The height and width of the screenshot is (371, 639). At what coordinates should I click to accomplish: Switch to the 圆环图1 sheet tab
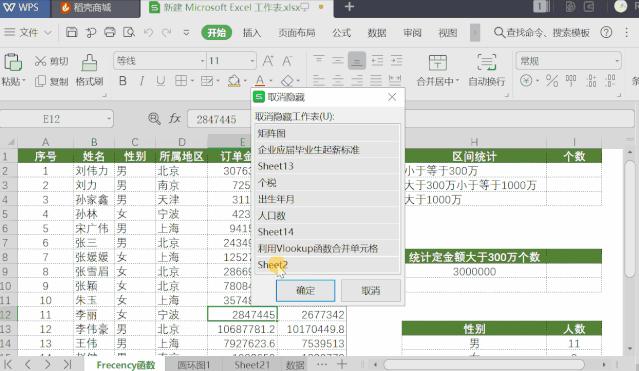[194, 364]
